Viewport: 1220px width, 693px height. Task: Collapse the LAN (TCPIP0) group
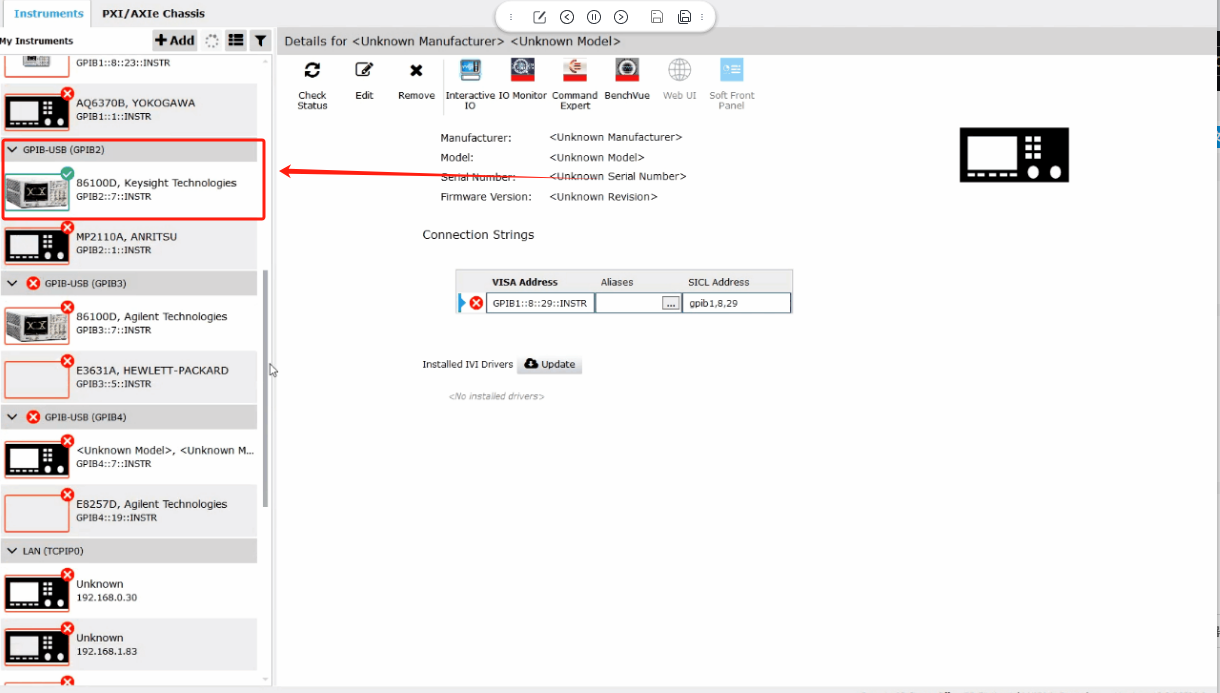coord(12,551)
